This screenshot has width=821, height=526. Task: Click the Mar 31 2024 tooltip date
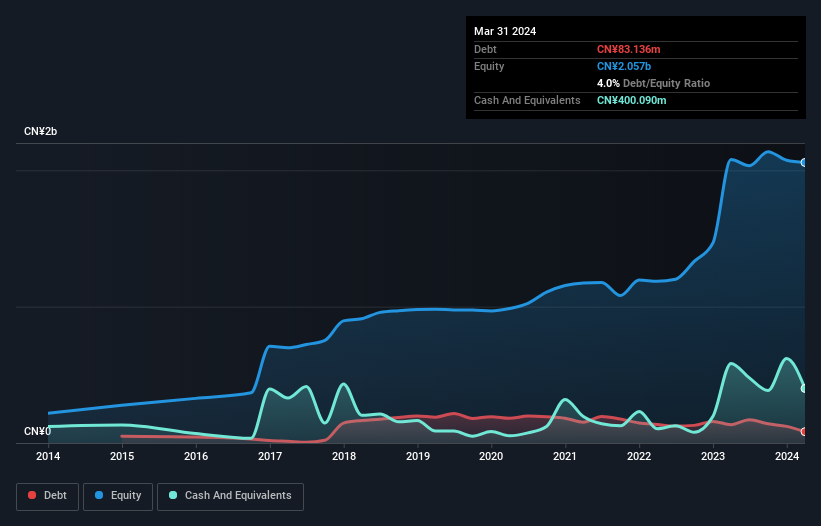click(505, 31)
